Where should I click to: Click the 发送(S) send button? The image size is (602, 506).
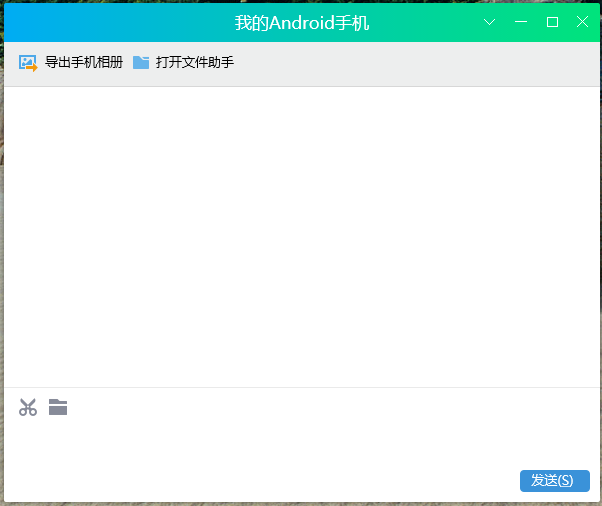pyautogui.click(x=555, y=481)
